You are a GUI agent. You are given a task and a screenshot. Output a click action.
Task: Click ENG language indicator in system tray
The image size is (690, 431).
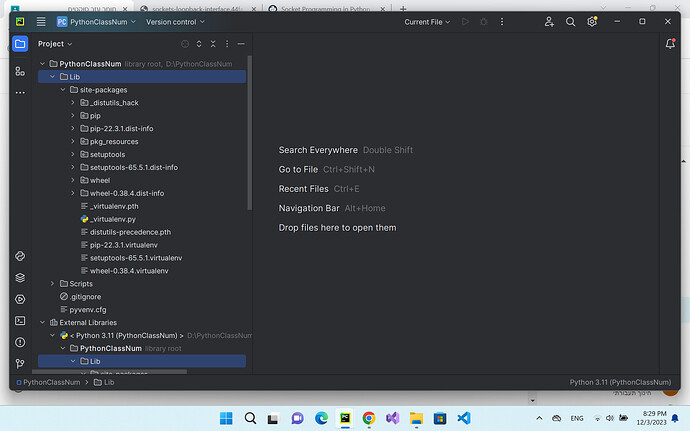point(577,418)
